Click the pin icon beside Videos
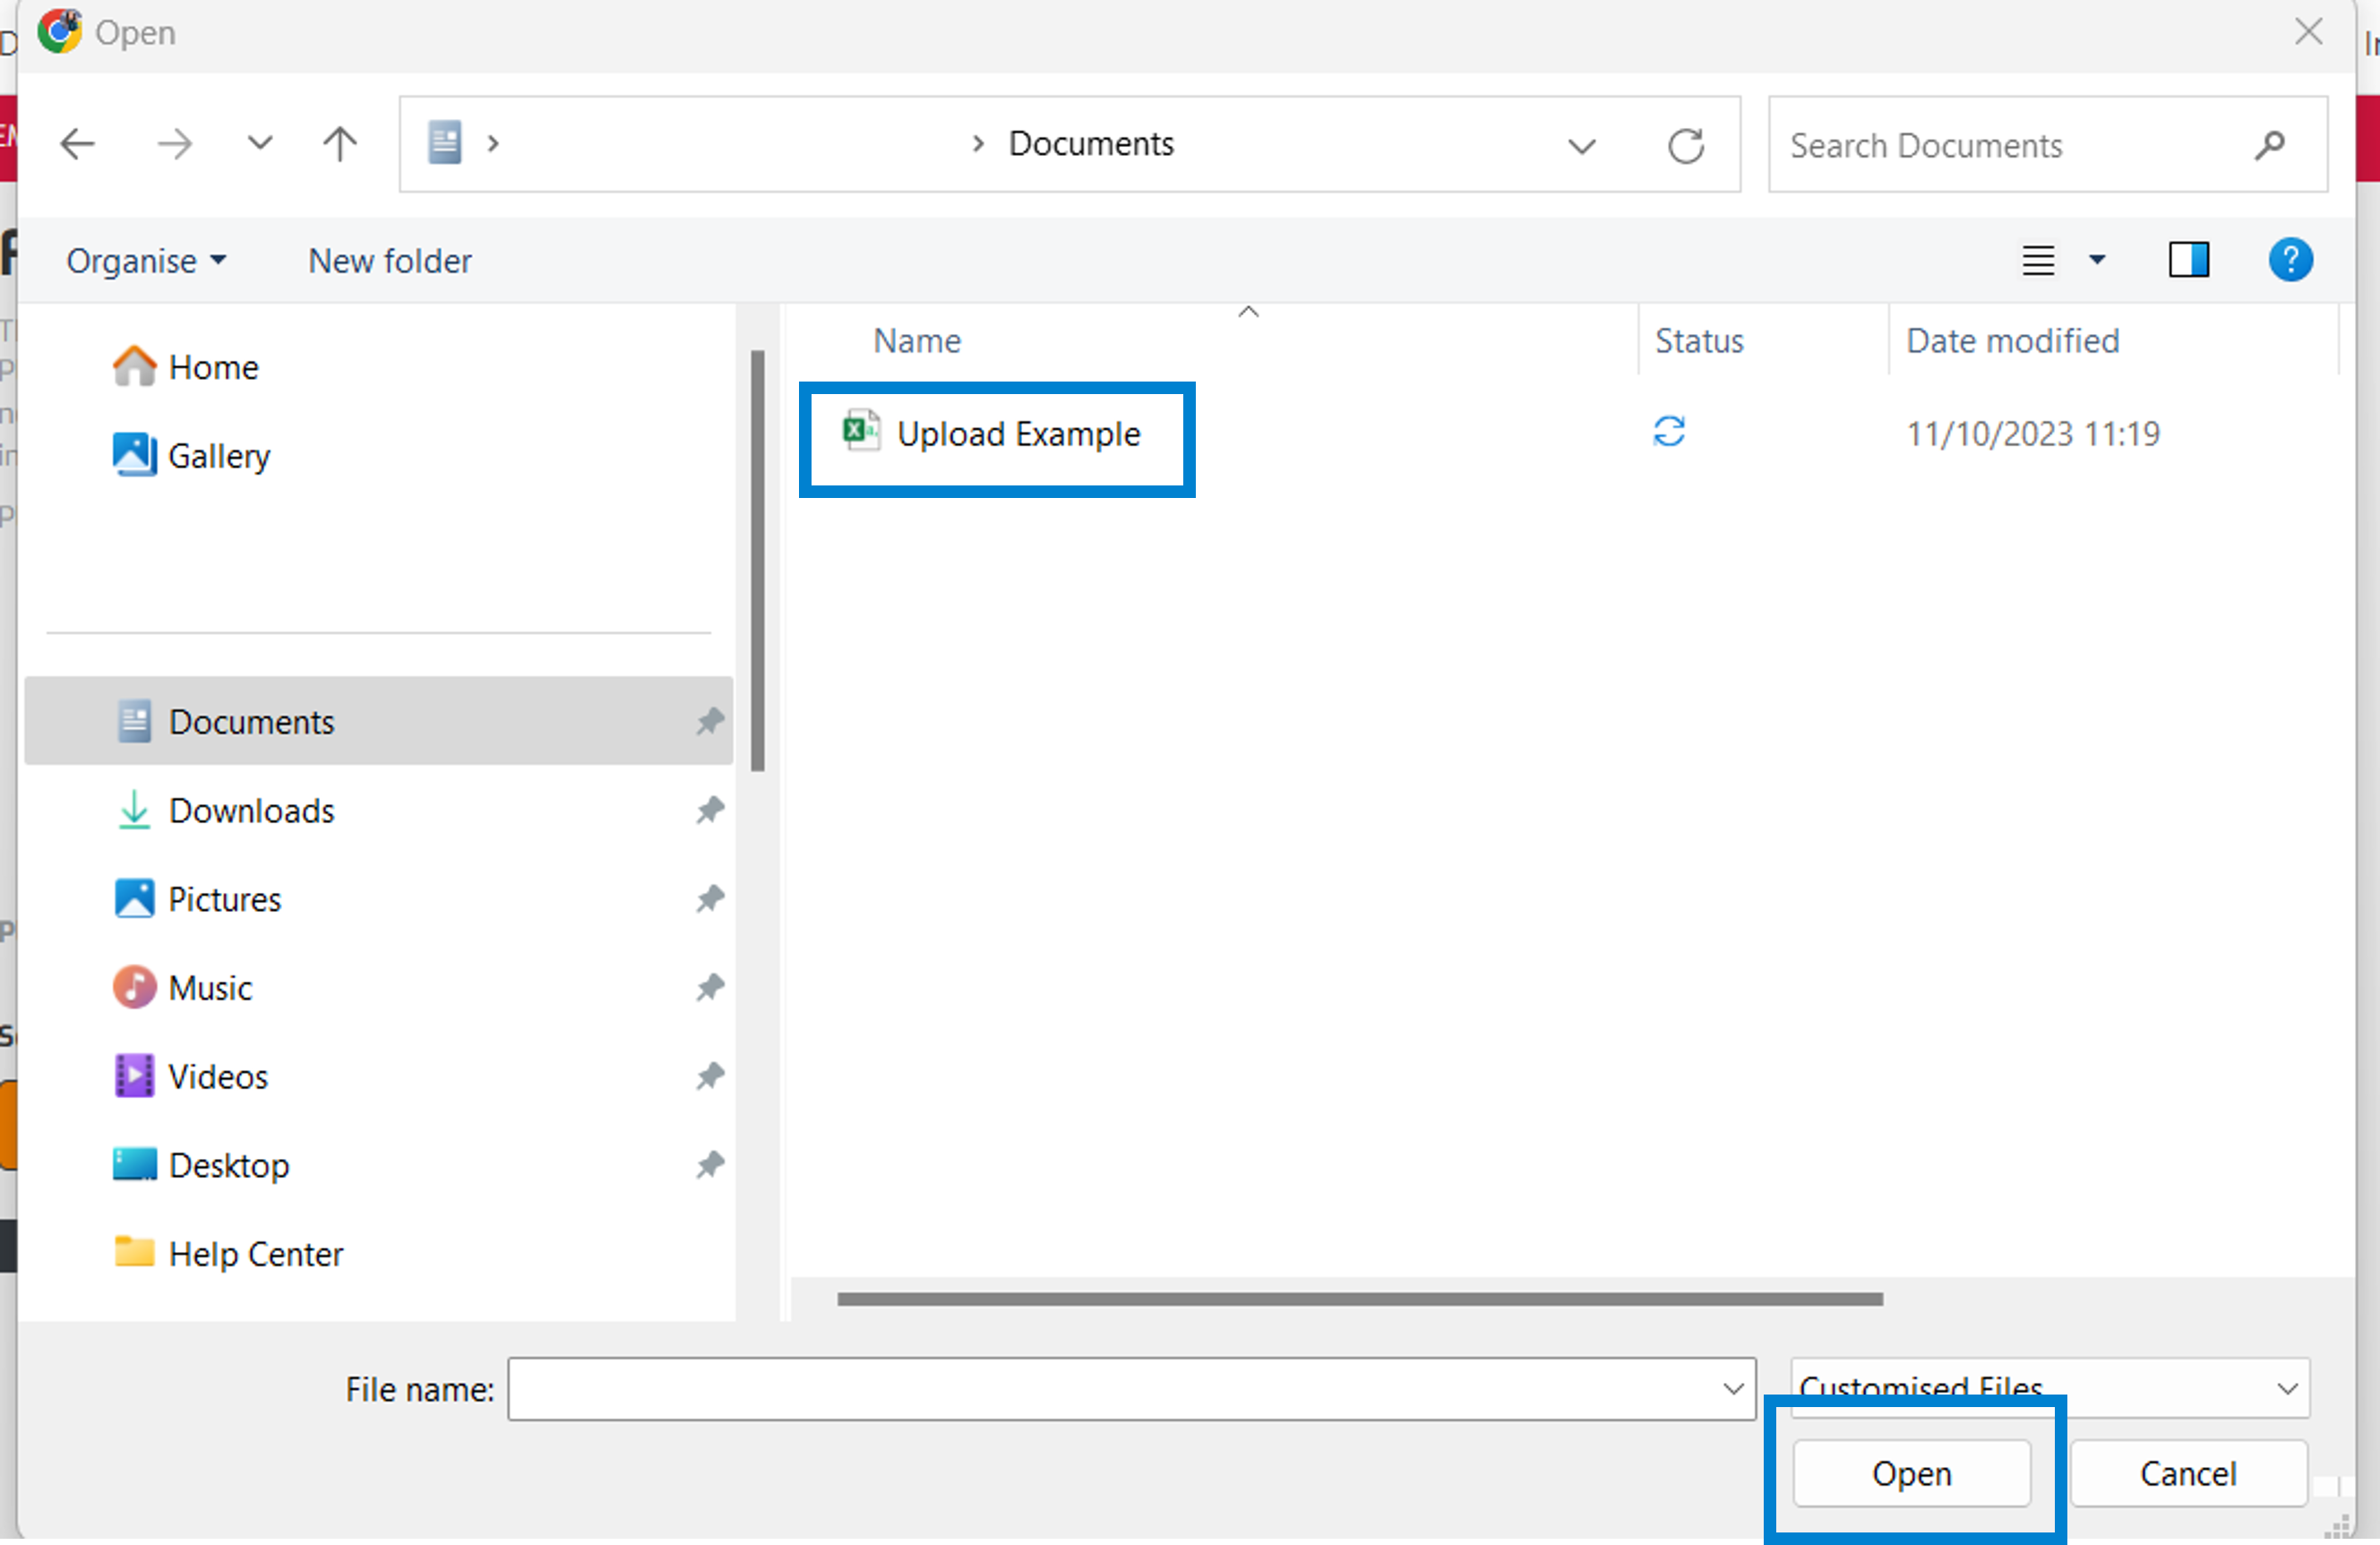This screenshot has width=2380, height=1545. [x=709, y=1077]
